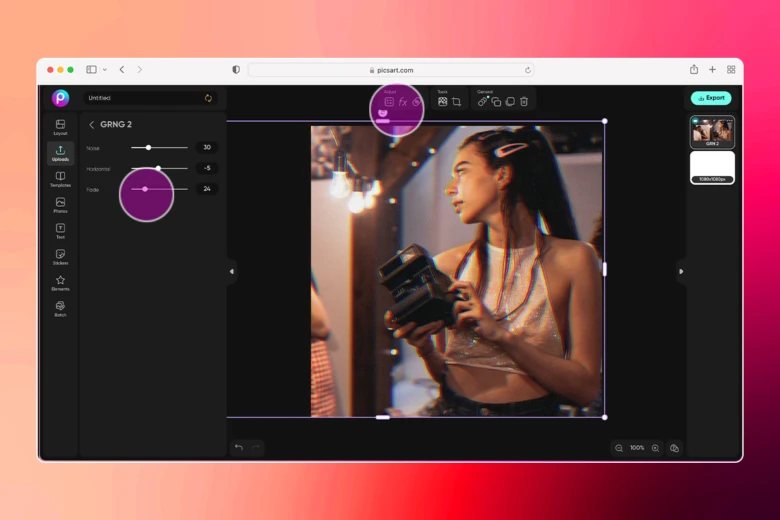780x520 pixels.
Task: Collapse the left panel with arrow handle
Action: [x=231, y=271]
